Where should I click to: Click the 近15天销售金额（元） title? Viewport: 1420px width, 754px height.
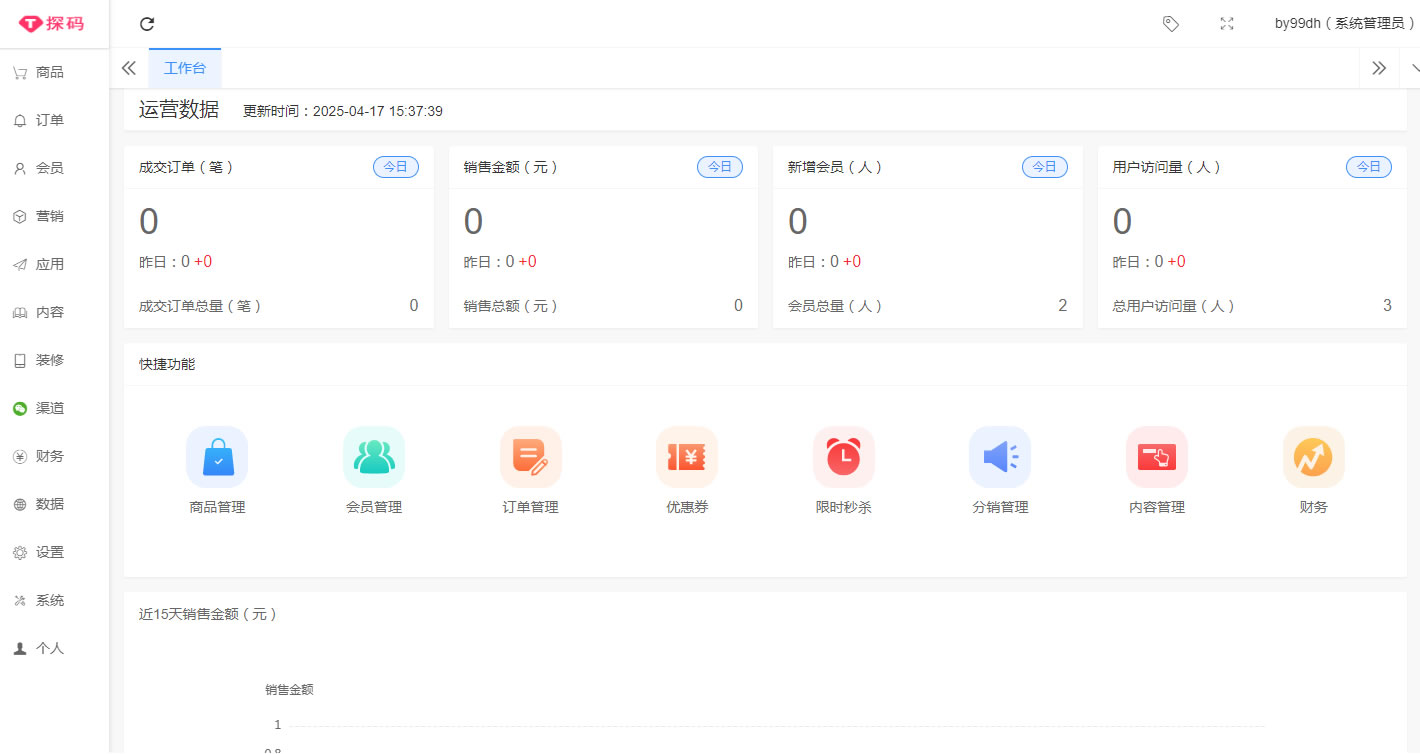[208, 614]
